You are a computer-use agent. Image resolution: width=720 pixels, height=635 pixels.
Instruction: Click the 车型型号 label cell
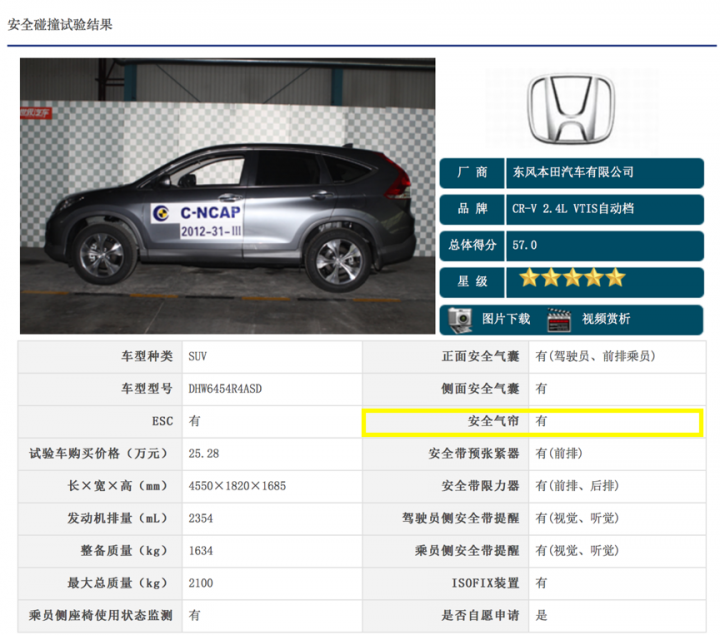(x=100, y=389)
